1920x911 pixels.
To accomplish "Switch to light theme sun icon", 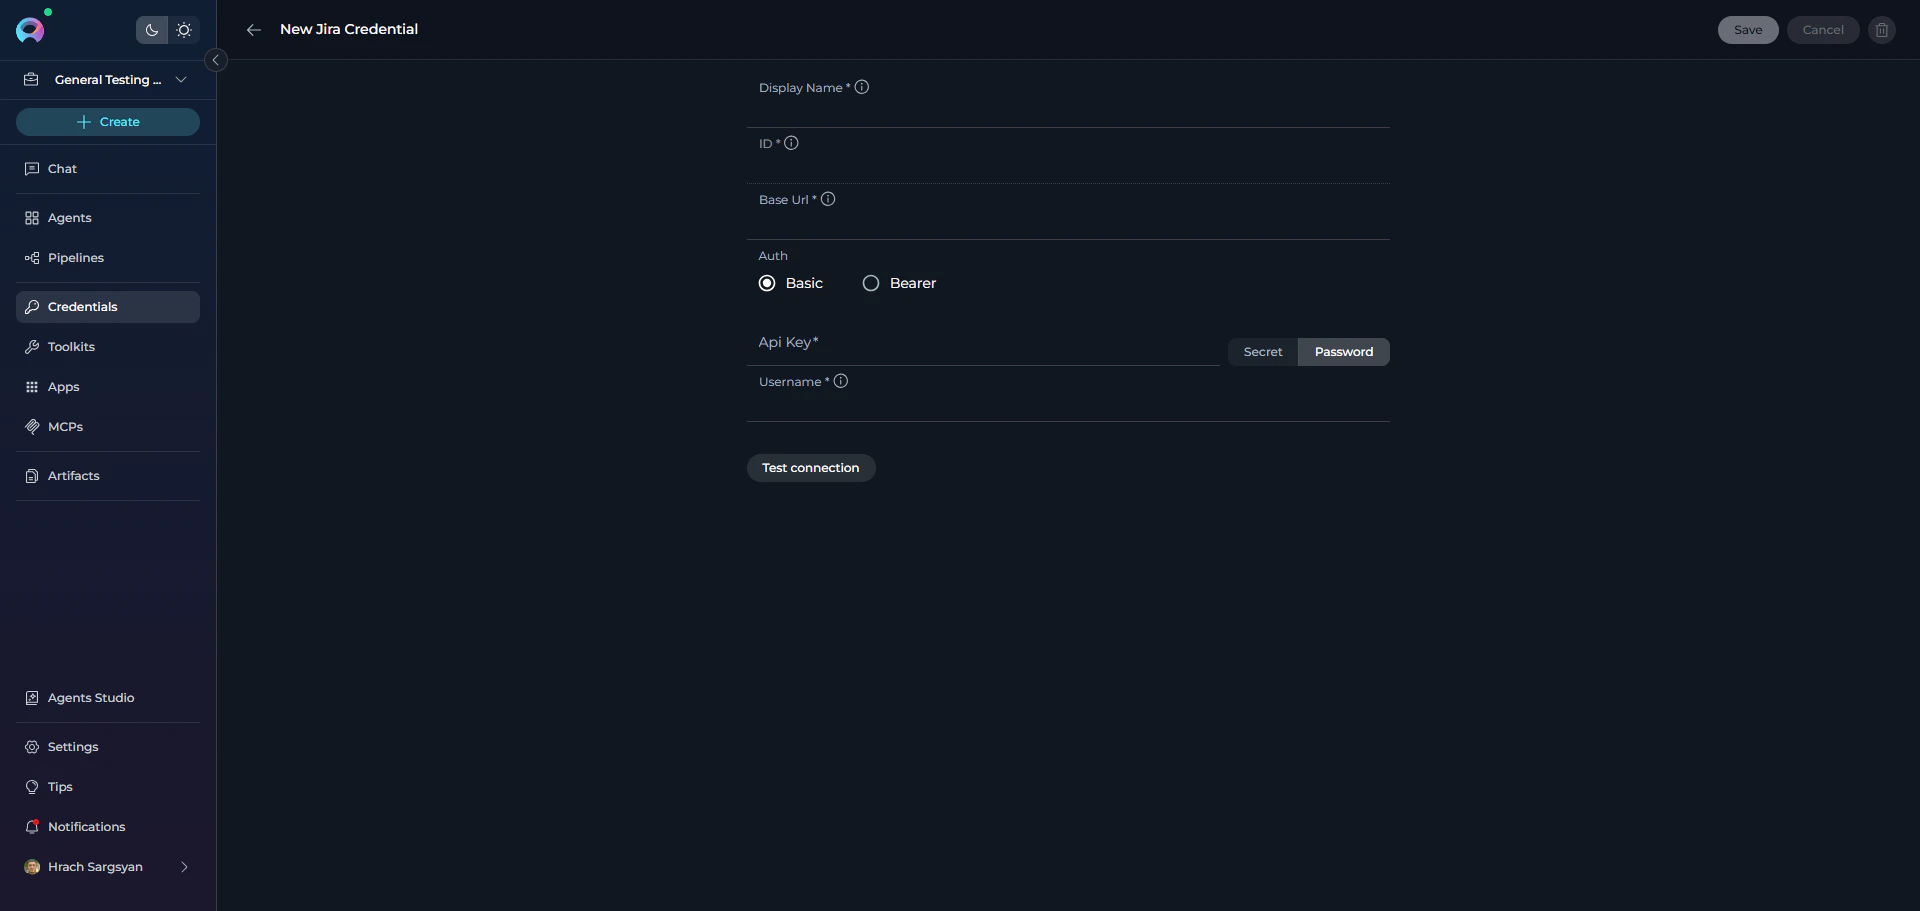I will coord(184,30).
